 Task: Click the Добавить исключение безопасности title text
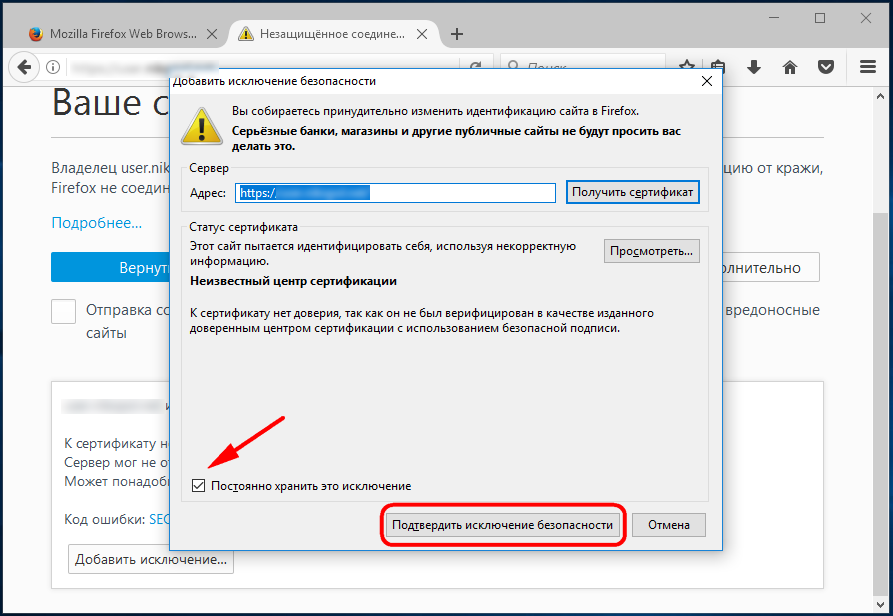(274, 81)
